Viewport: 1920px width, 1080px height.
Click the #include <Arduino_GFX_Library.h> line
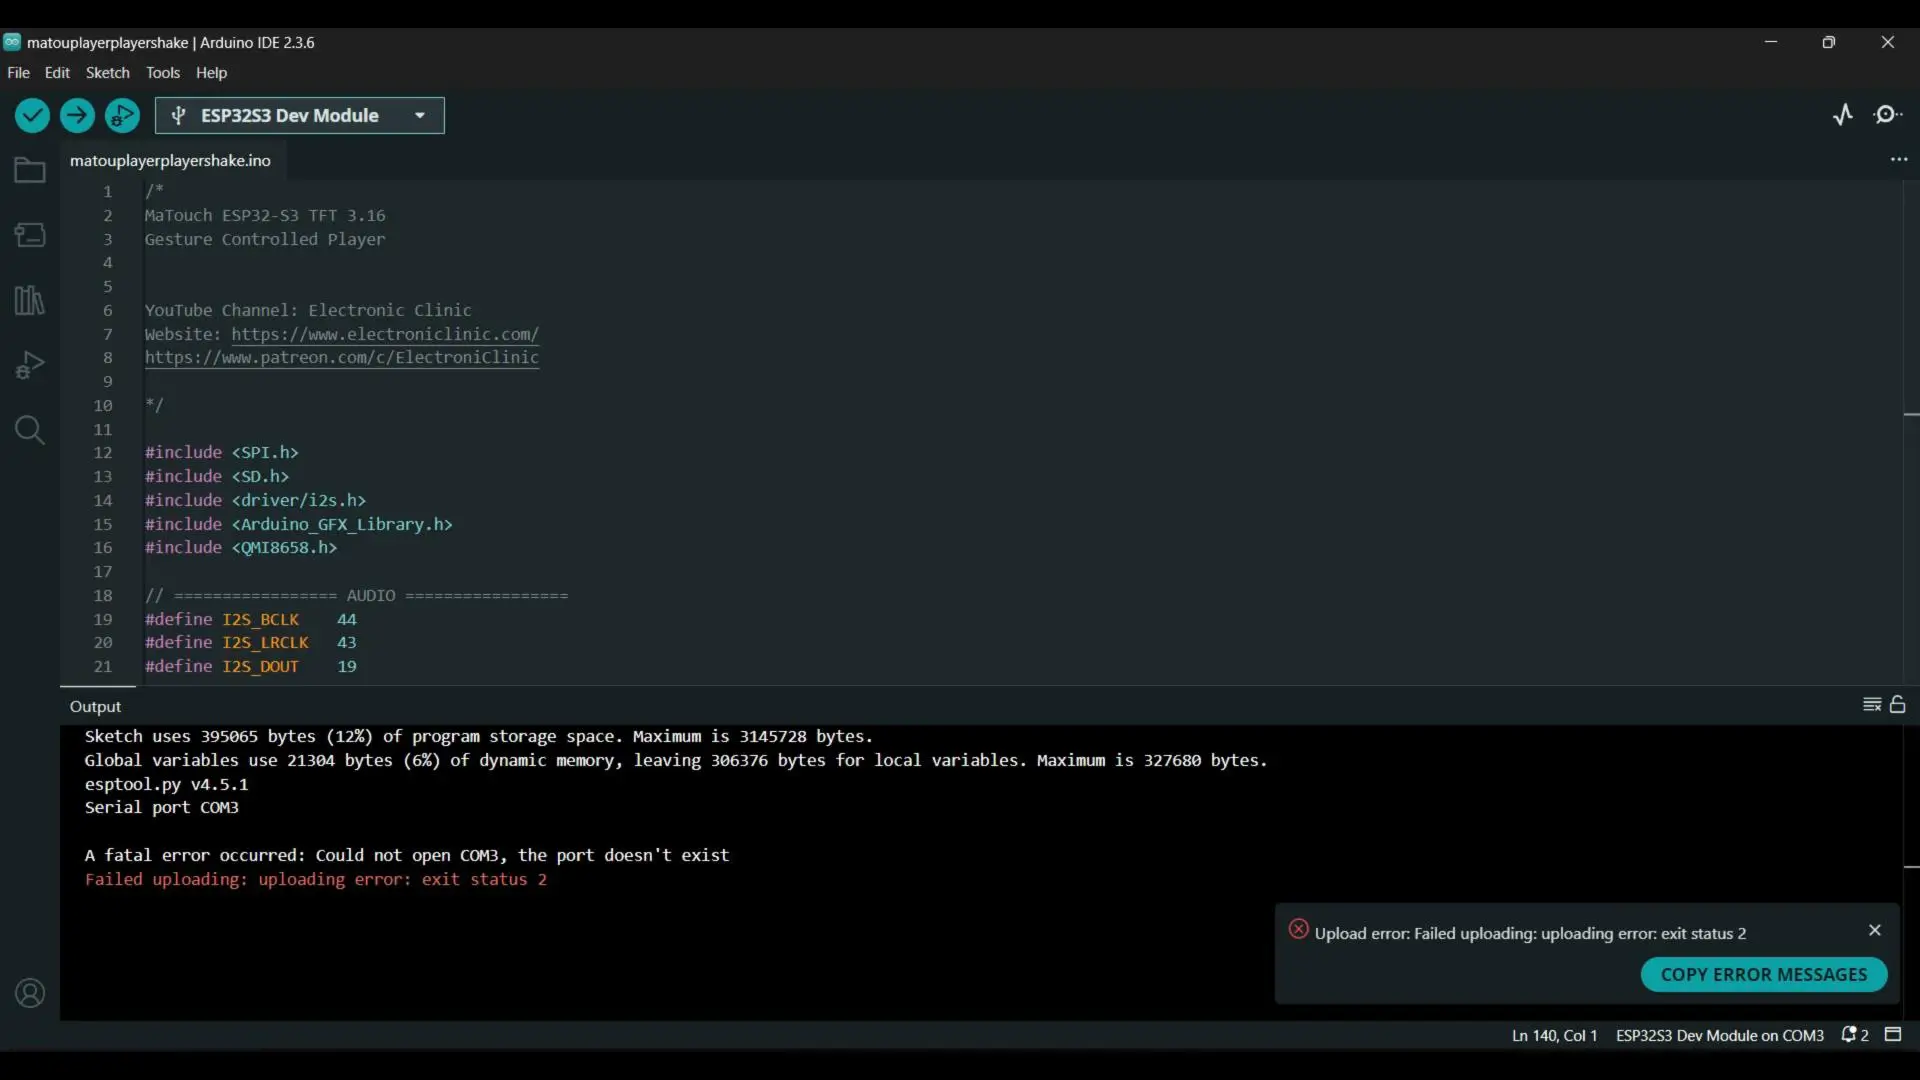(x=299, y=525)
